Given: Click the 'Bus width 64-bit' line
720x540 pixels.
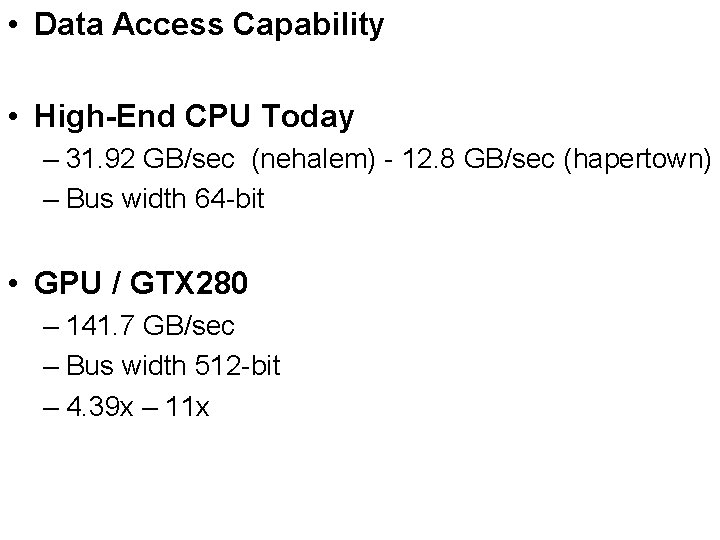Looking at the screenshot, I should point(165,199).
